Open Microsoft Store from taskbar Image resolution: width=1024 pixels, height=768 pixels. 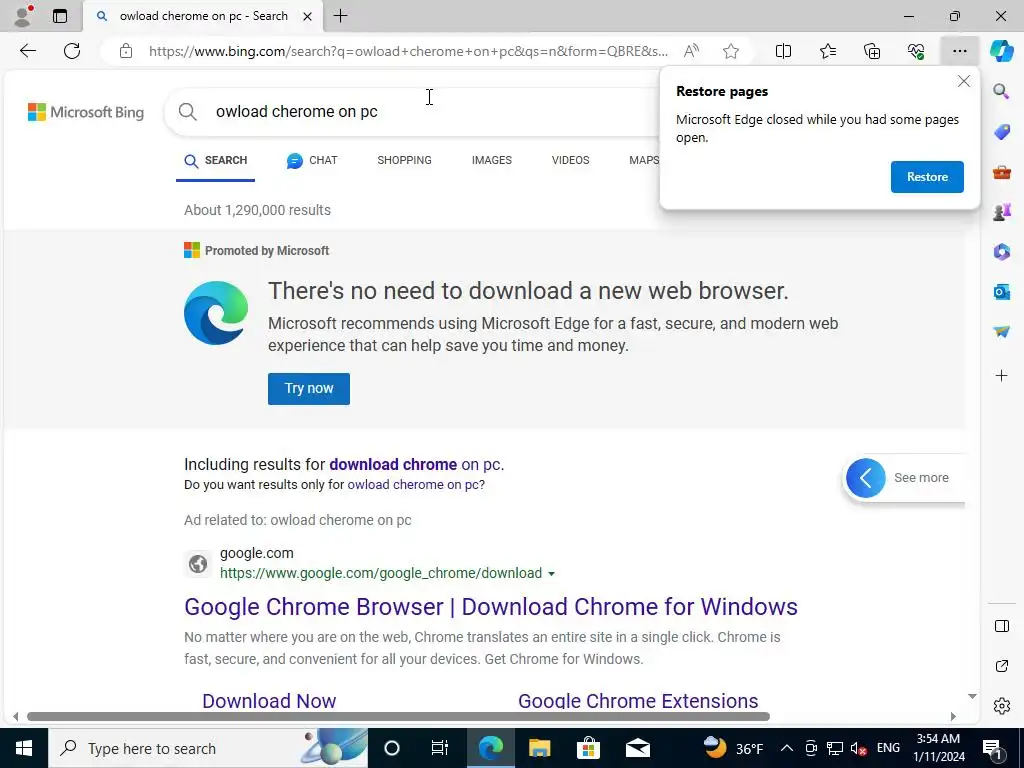[x=588, y=748]
